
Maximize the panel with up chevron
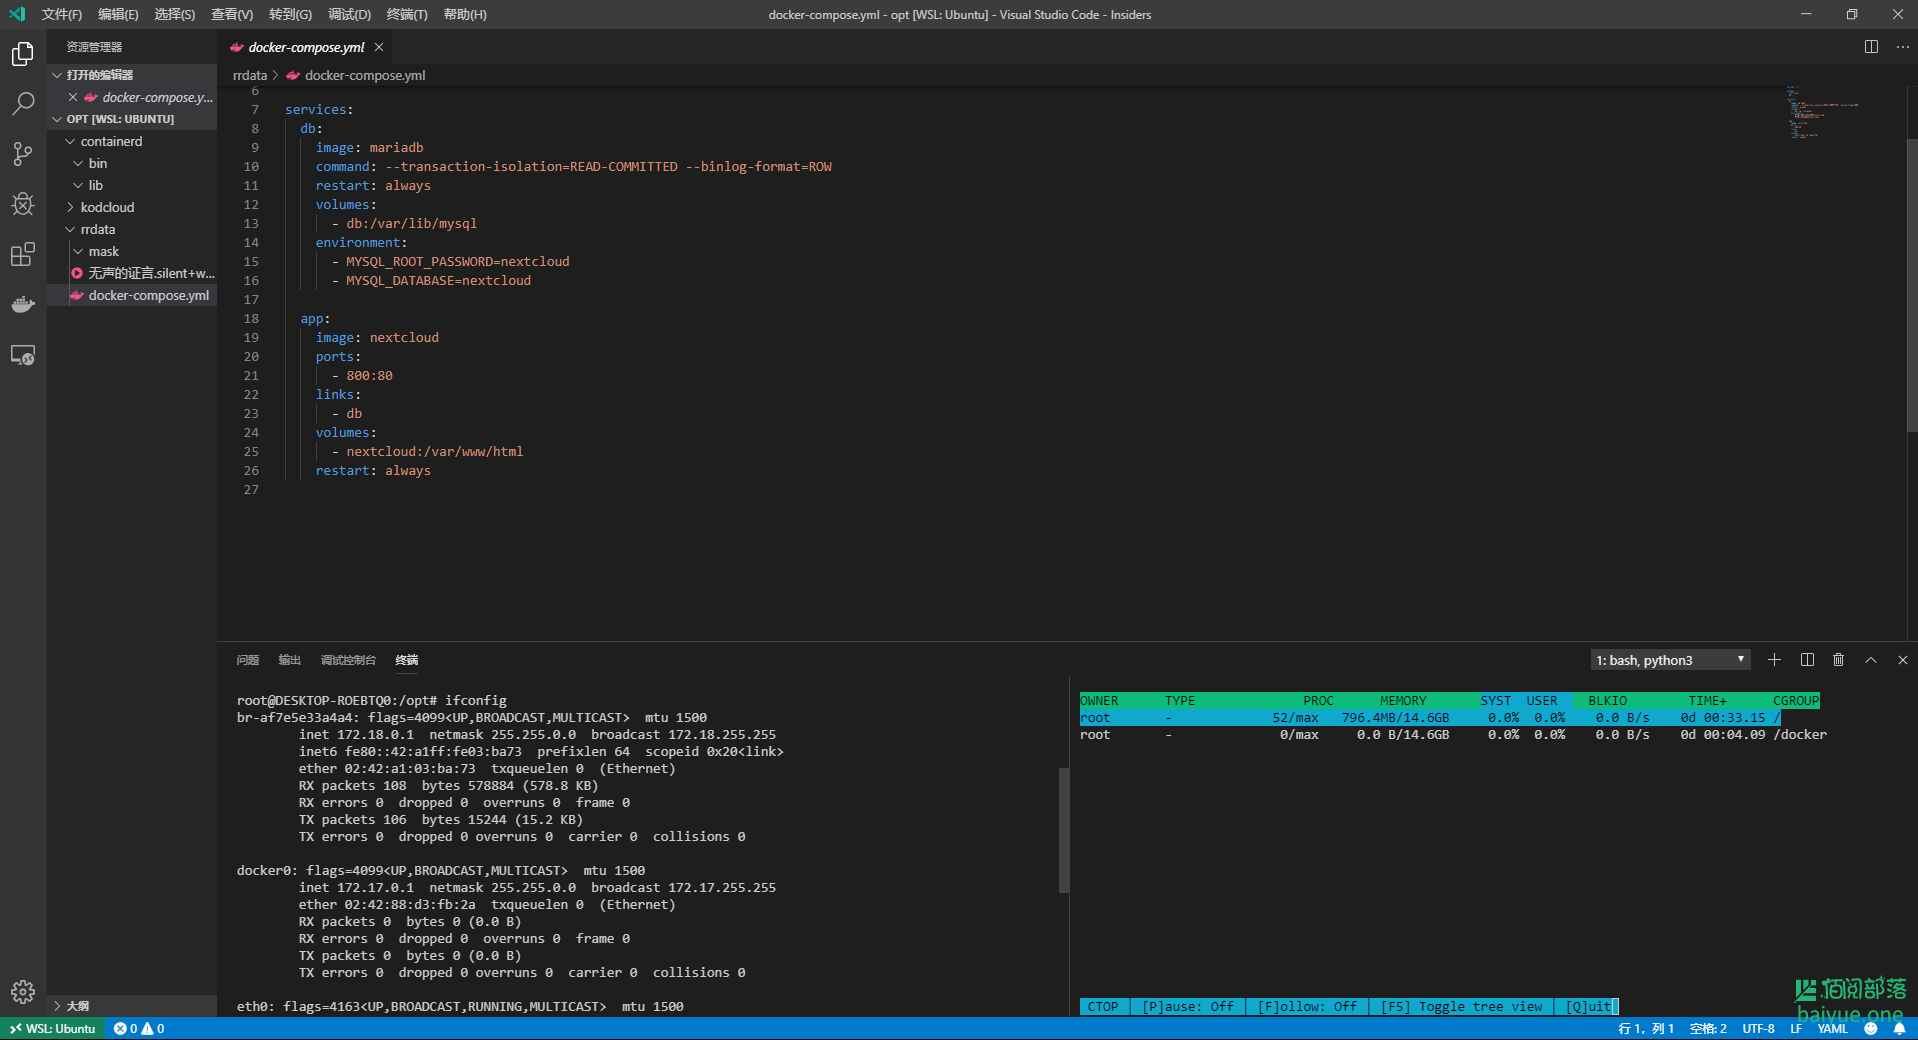[x=1871, y=660]
